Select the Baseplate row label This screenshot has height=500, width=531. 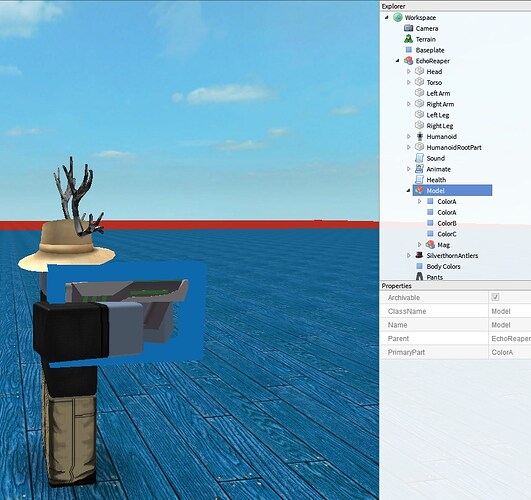click(430, 50)
